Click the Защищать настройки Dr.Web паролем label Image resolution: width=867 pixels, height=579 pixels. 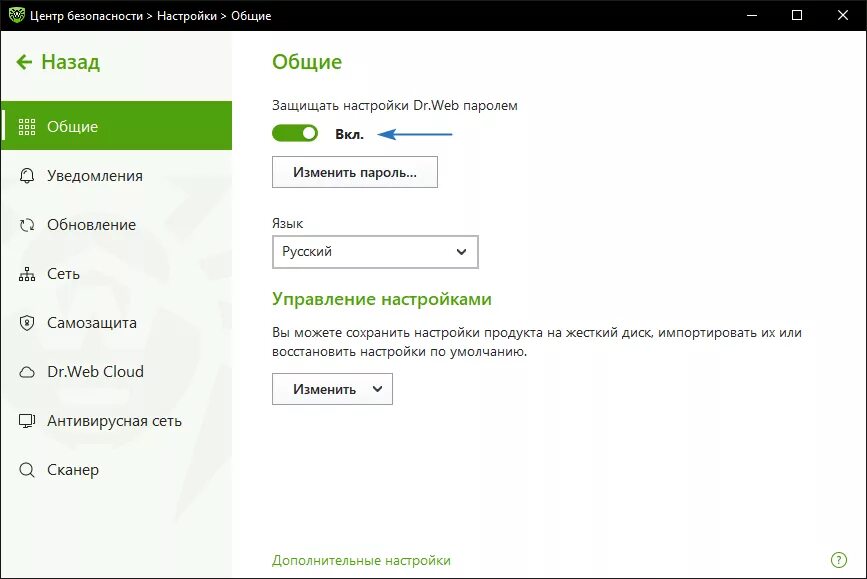(395, 105)
